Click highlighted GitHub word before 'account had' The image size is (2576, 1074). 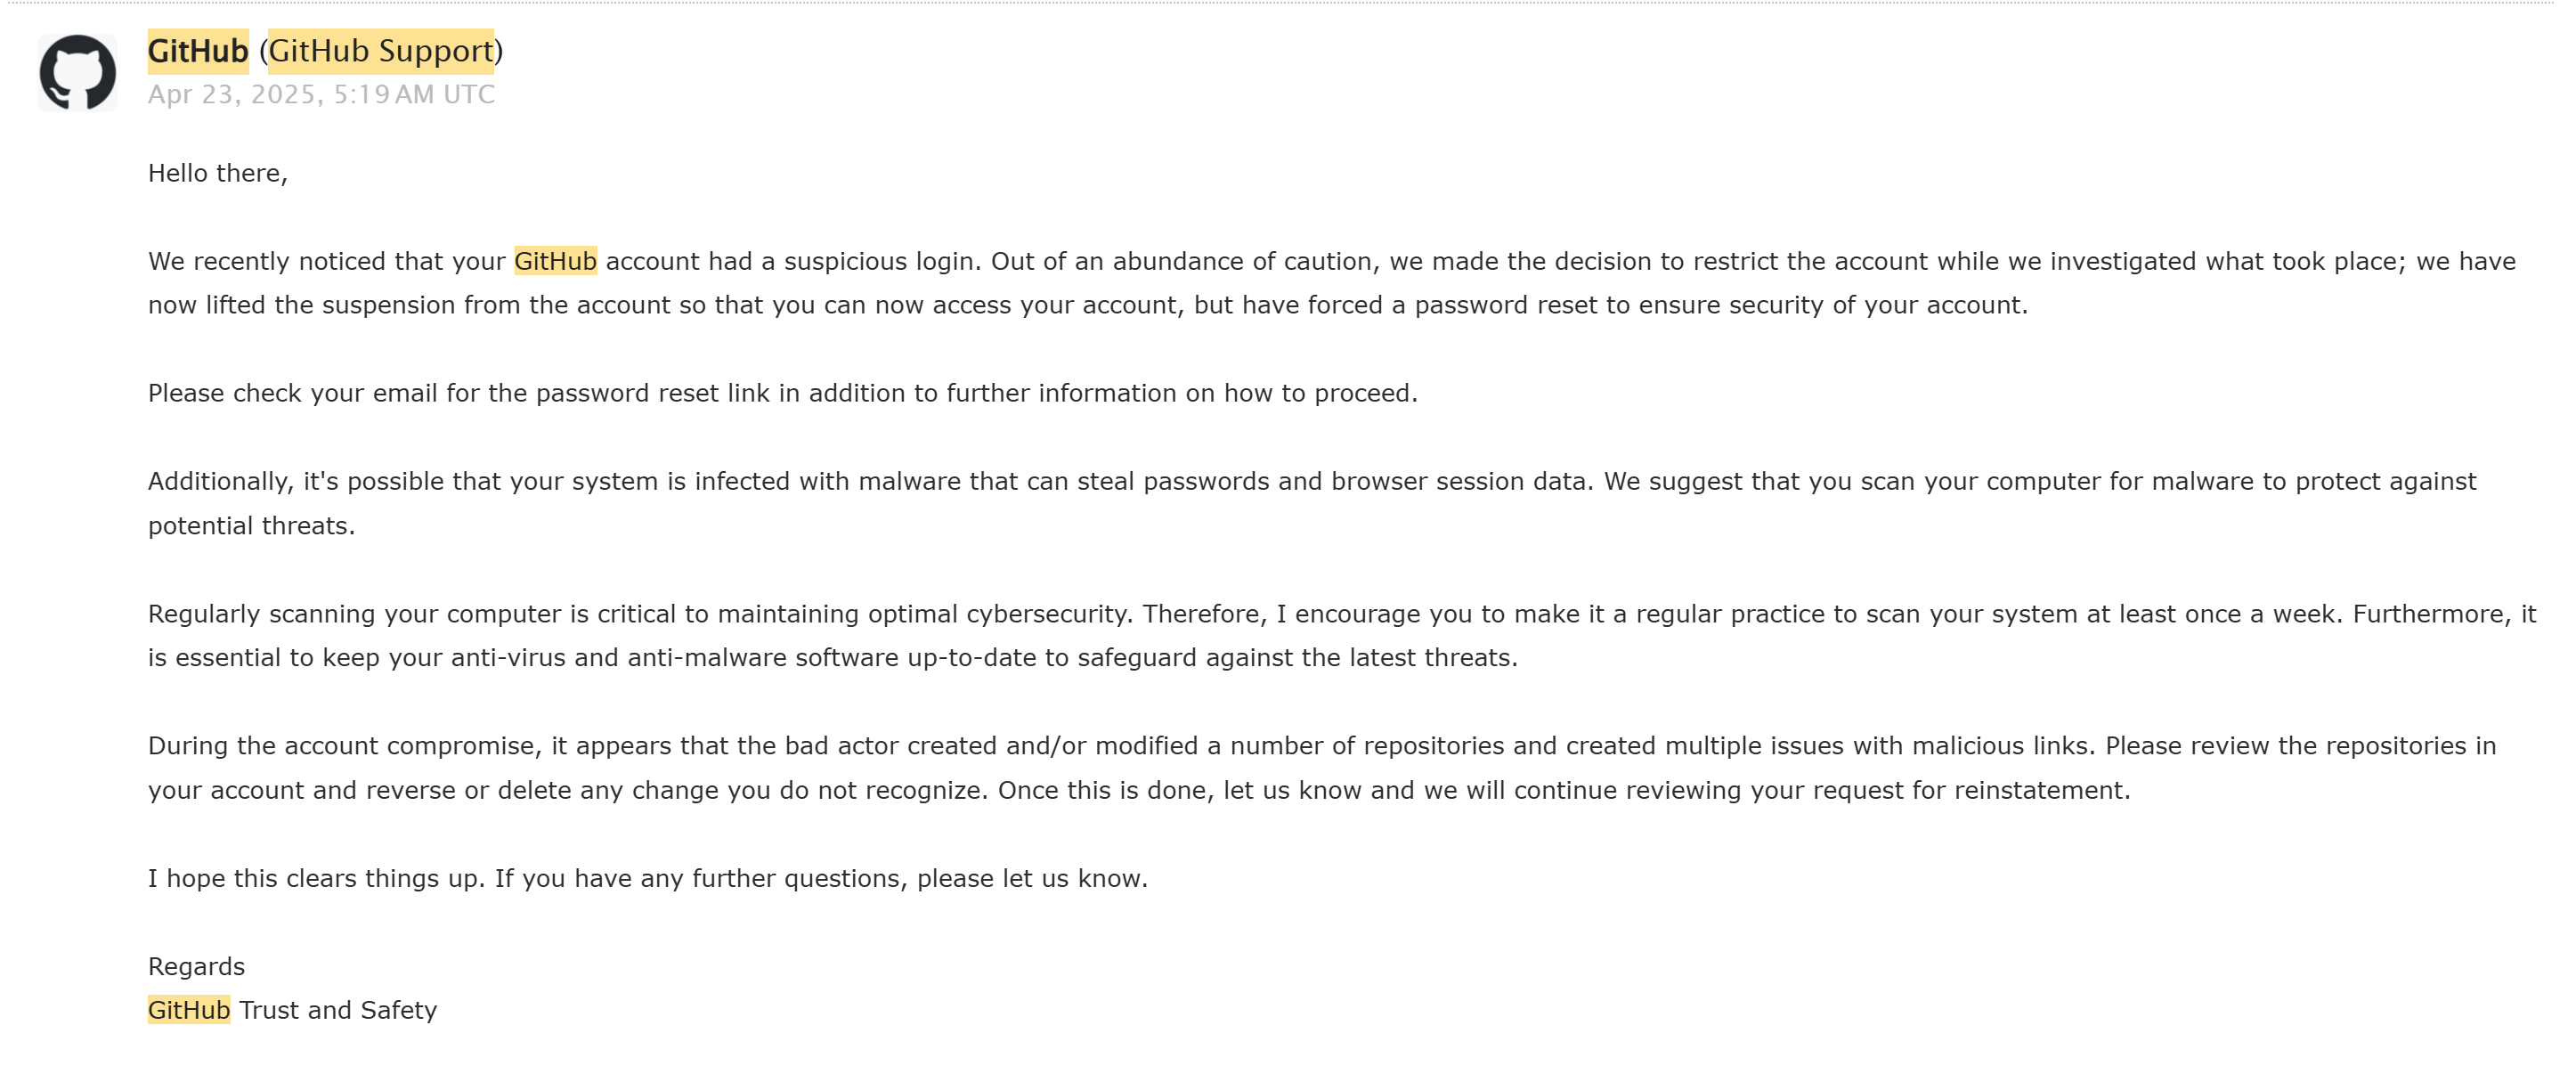tap(555, 261)
